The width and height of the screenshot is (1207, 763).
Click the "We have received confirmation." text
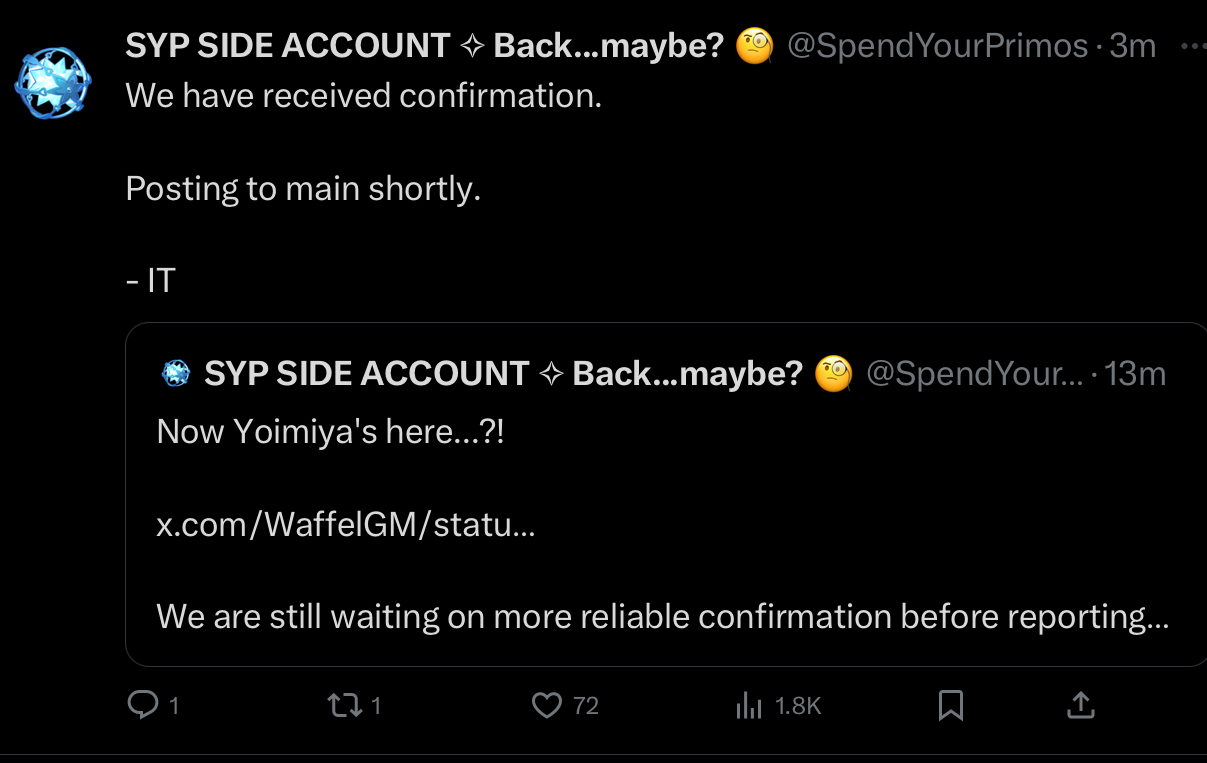(364, 96)
